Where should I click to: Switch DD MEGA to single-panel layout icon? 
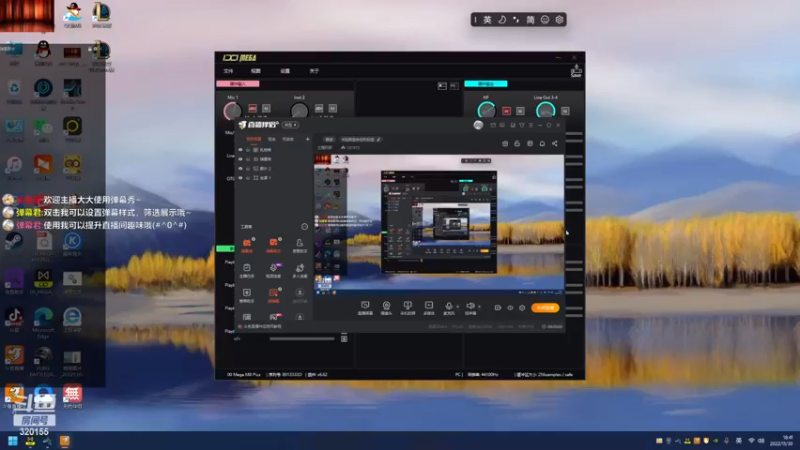(442, 86)
